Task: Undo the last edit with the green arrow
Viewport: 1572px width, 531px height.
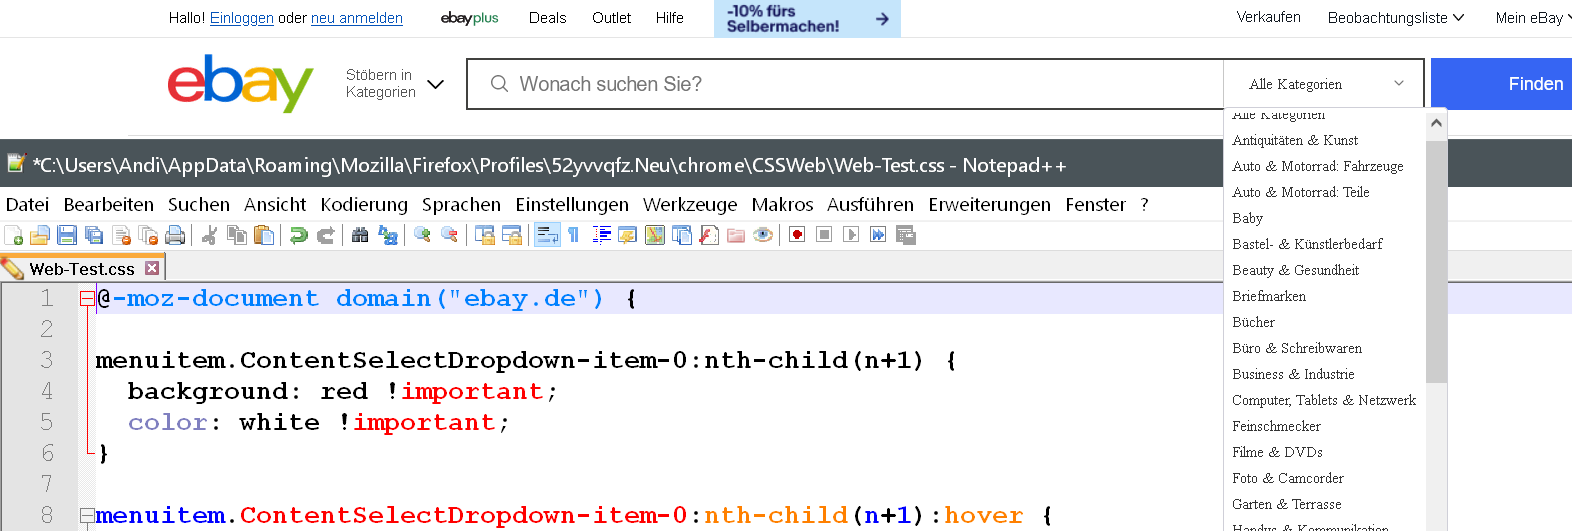Action: pos(298,235)
